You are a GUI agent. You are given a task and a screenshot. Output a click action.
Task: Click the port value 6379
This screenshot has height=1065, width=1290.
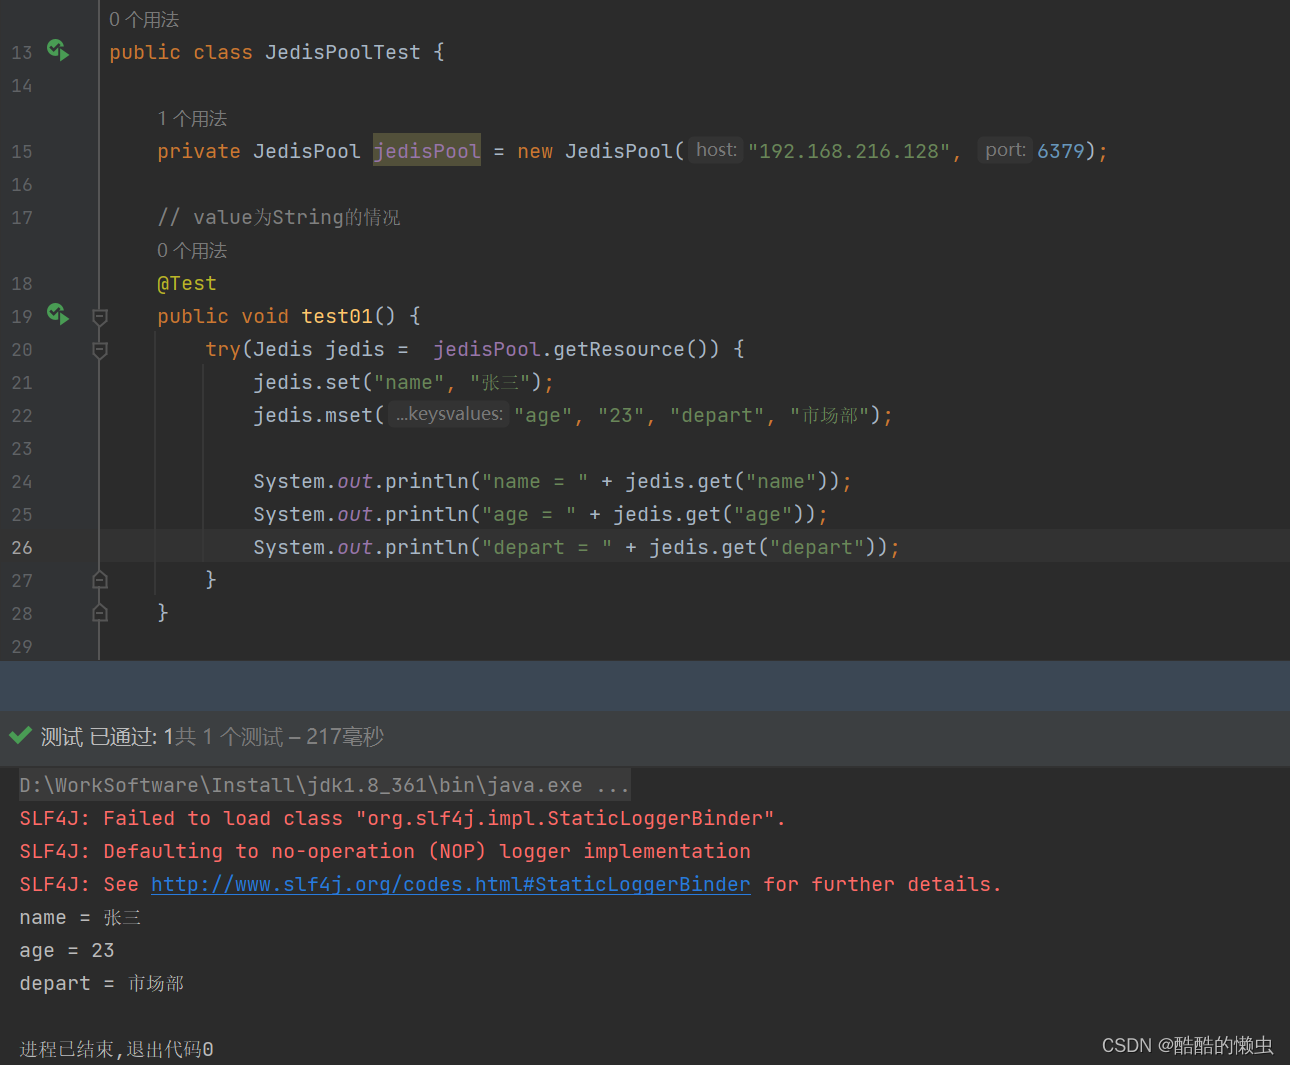click(1061, 151)
